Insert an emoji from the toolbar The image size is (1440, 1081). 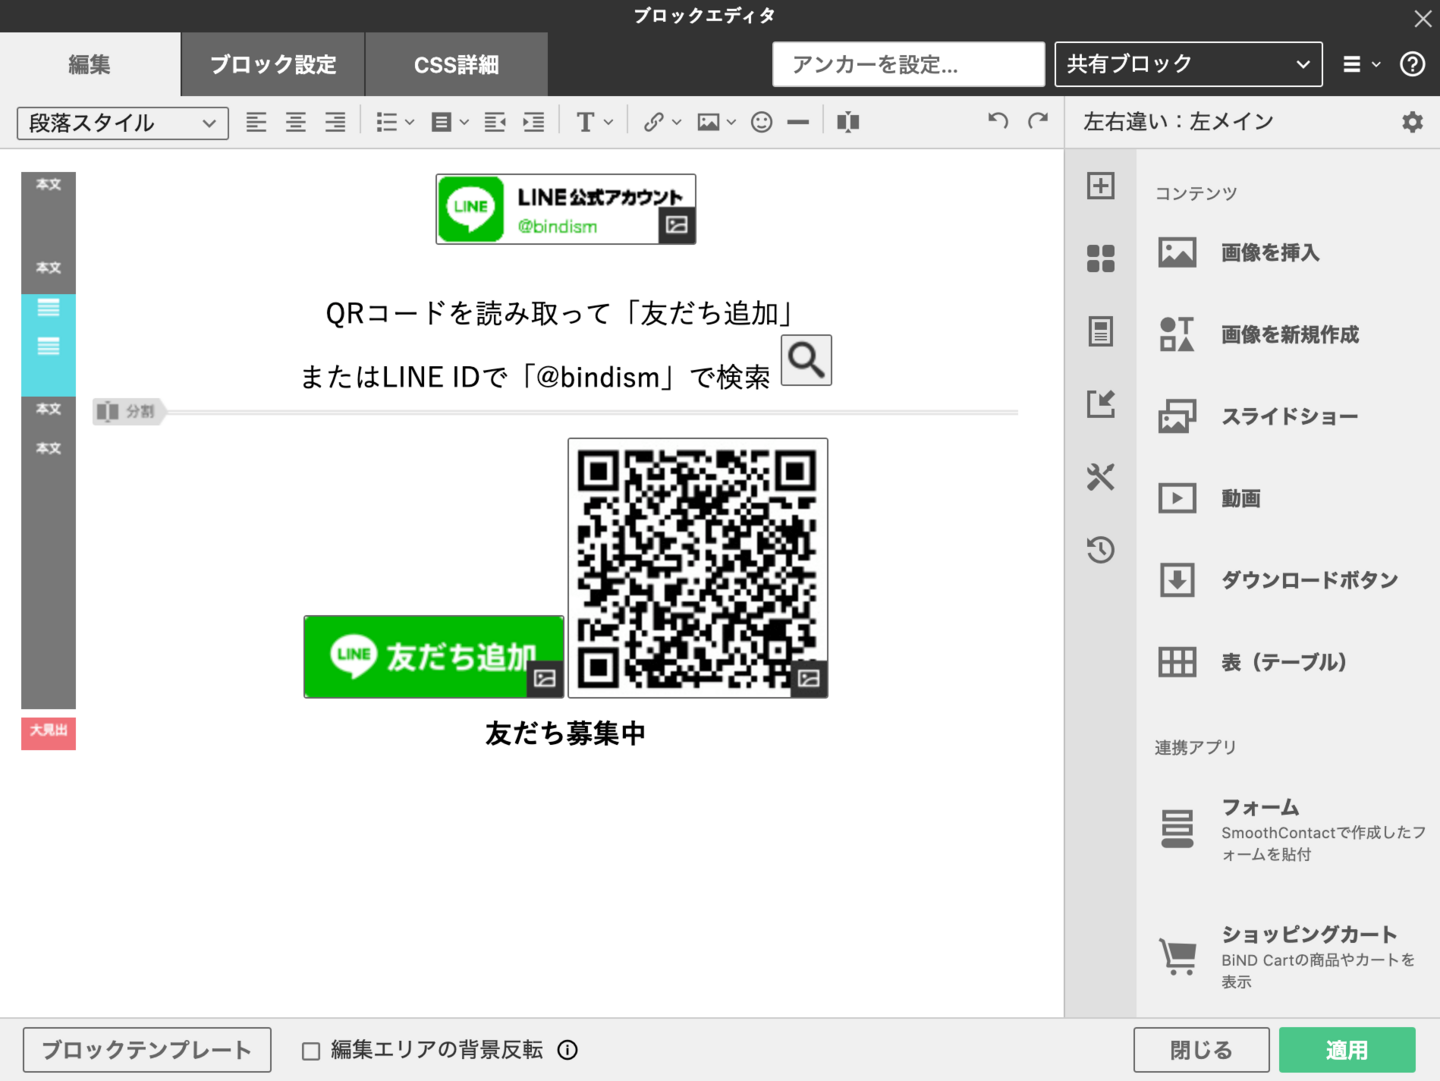(762, 122)
